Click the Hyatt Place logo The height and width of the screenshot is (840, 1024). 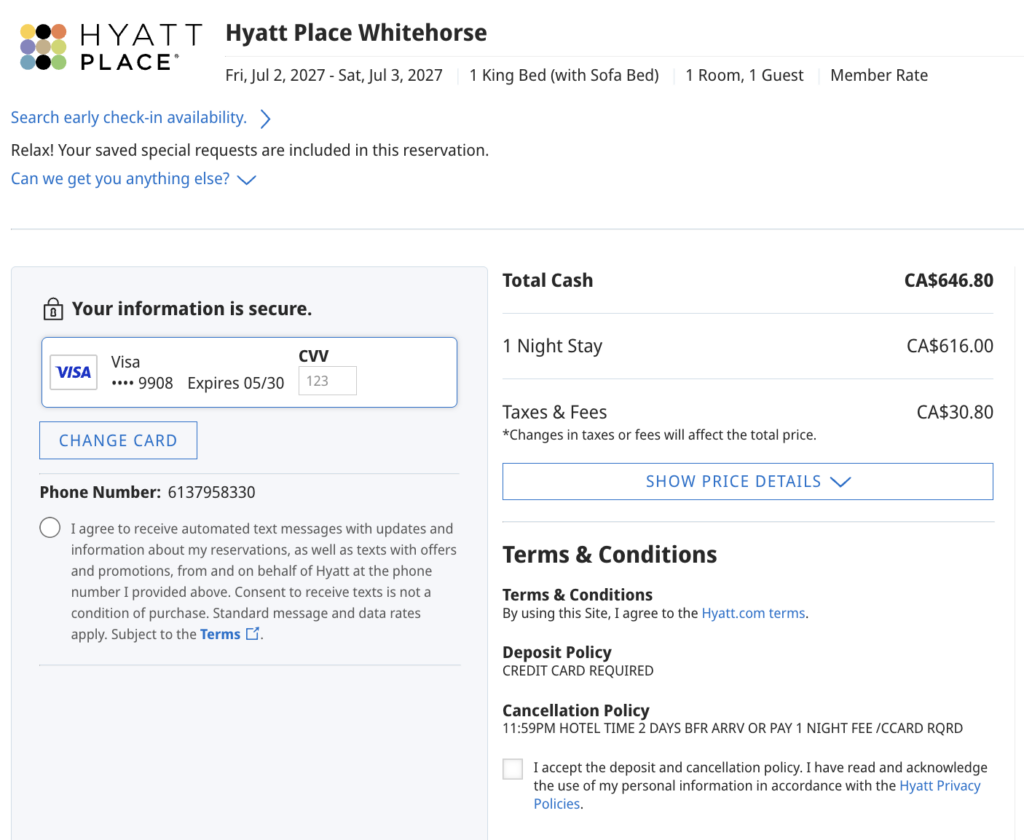pyautogui.click(x=110, y=46)
